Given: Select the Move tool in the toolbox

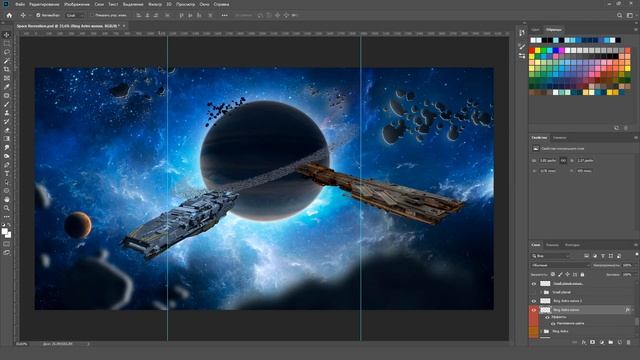Looking at the screenshot, I should point(7,35).
